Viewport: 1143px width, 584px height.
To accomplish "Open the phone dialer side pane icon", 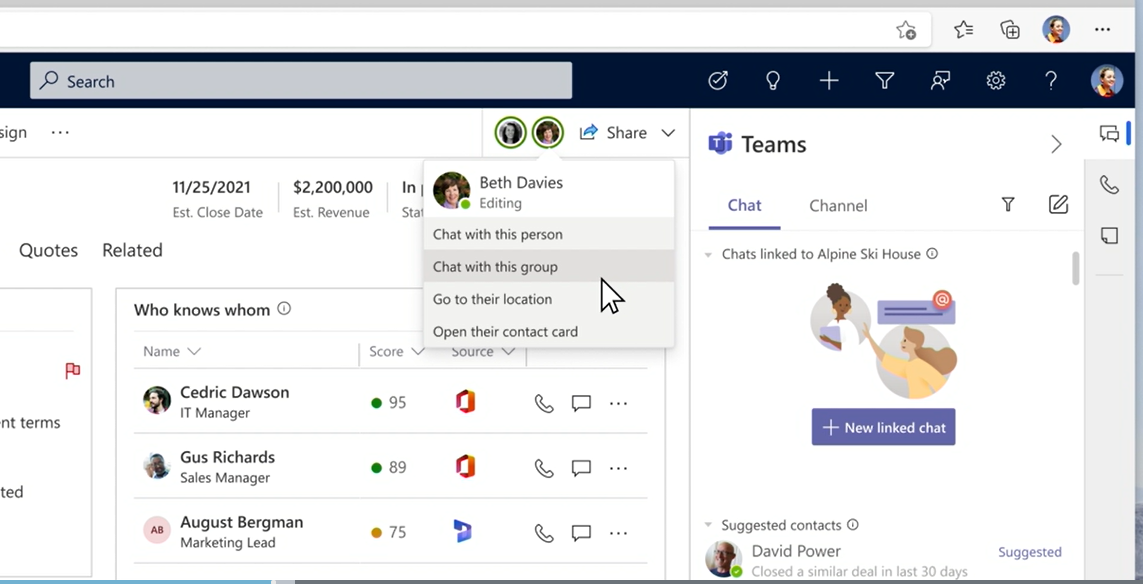I will point(1109,184).
